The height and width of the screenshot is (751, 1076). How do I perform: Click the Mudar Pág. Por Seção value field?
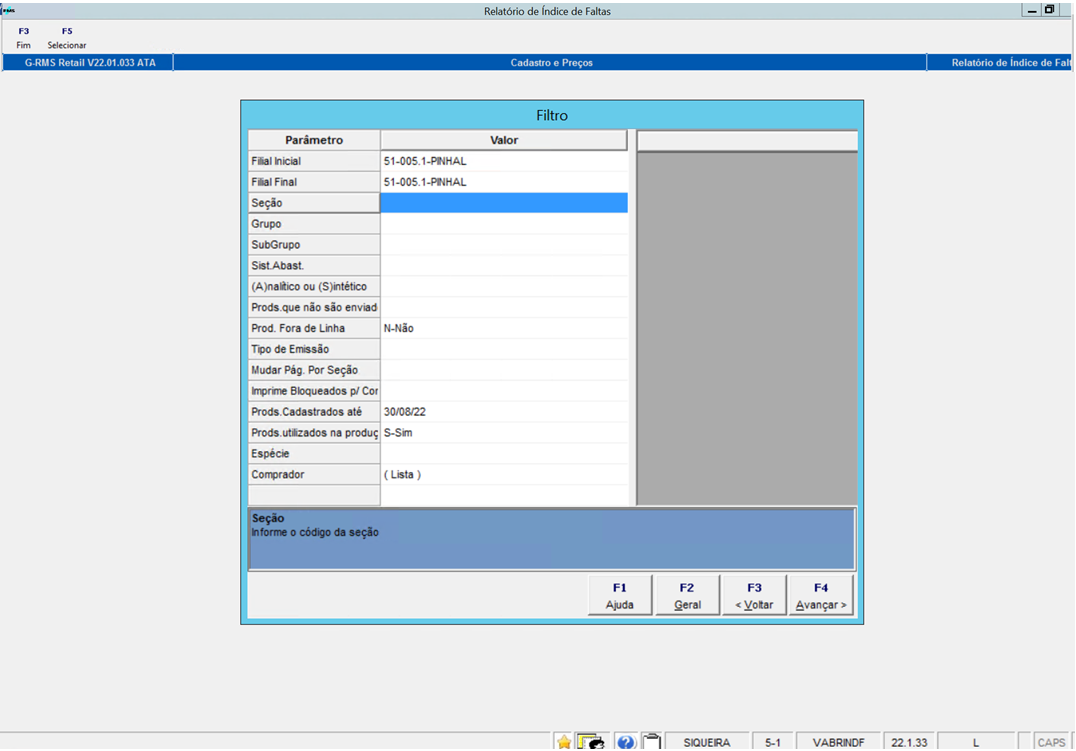pyautogui.click(x=504, y=370)
